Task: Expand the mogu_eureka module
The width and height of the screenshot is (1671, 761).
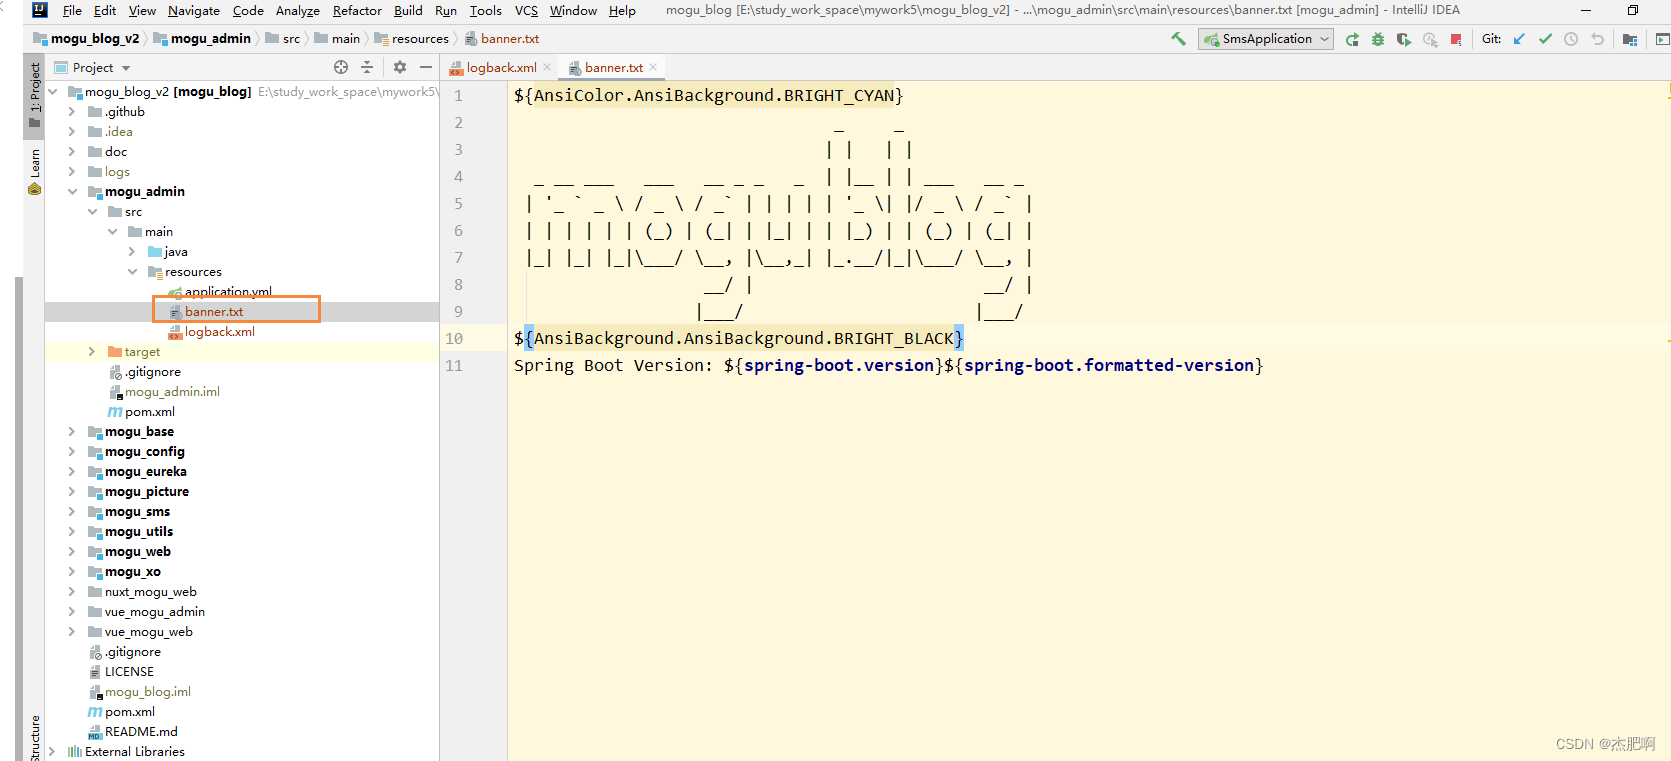Action: (72, 471)
